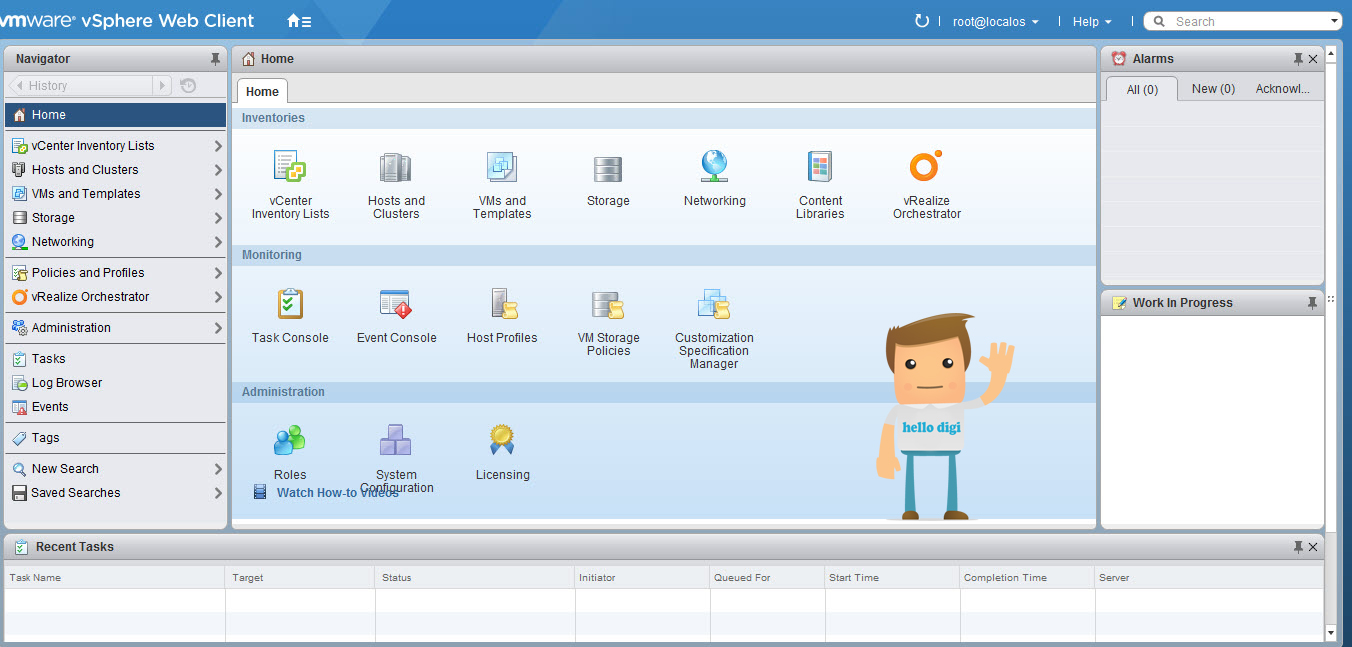Expand Hosts and Clusters chevron in Navigator
1352x647 pixels.
click(x=218, y=170)
